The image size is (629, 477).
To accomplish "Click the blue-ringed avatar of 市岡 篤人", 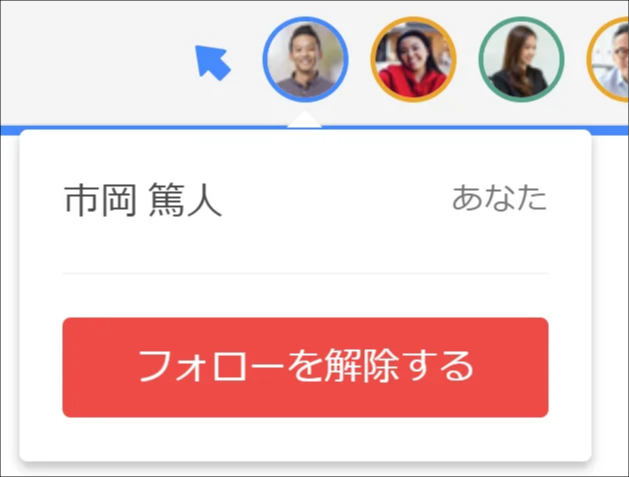I will [x=305, y=59].
